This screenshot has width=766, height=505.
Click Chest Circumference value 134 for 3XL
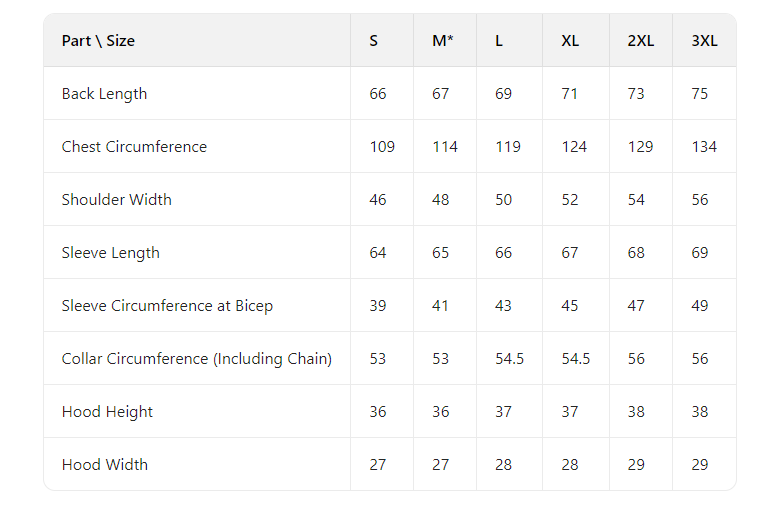coord(704,147)
